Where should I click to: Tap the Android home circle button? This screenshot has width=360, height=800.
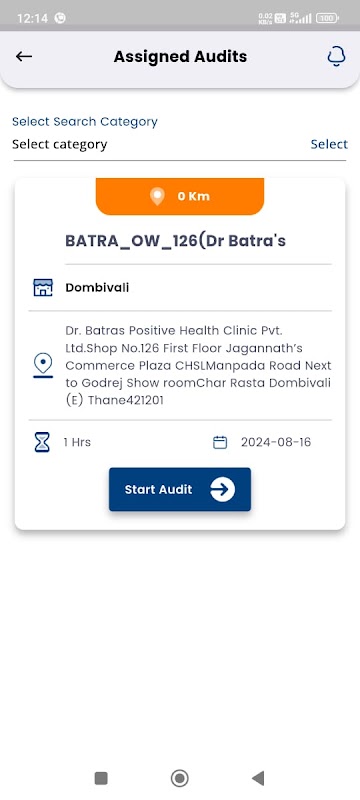click(x=179, y=779)
